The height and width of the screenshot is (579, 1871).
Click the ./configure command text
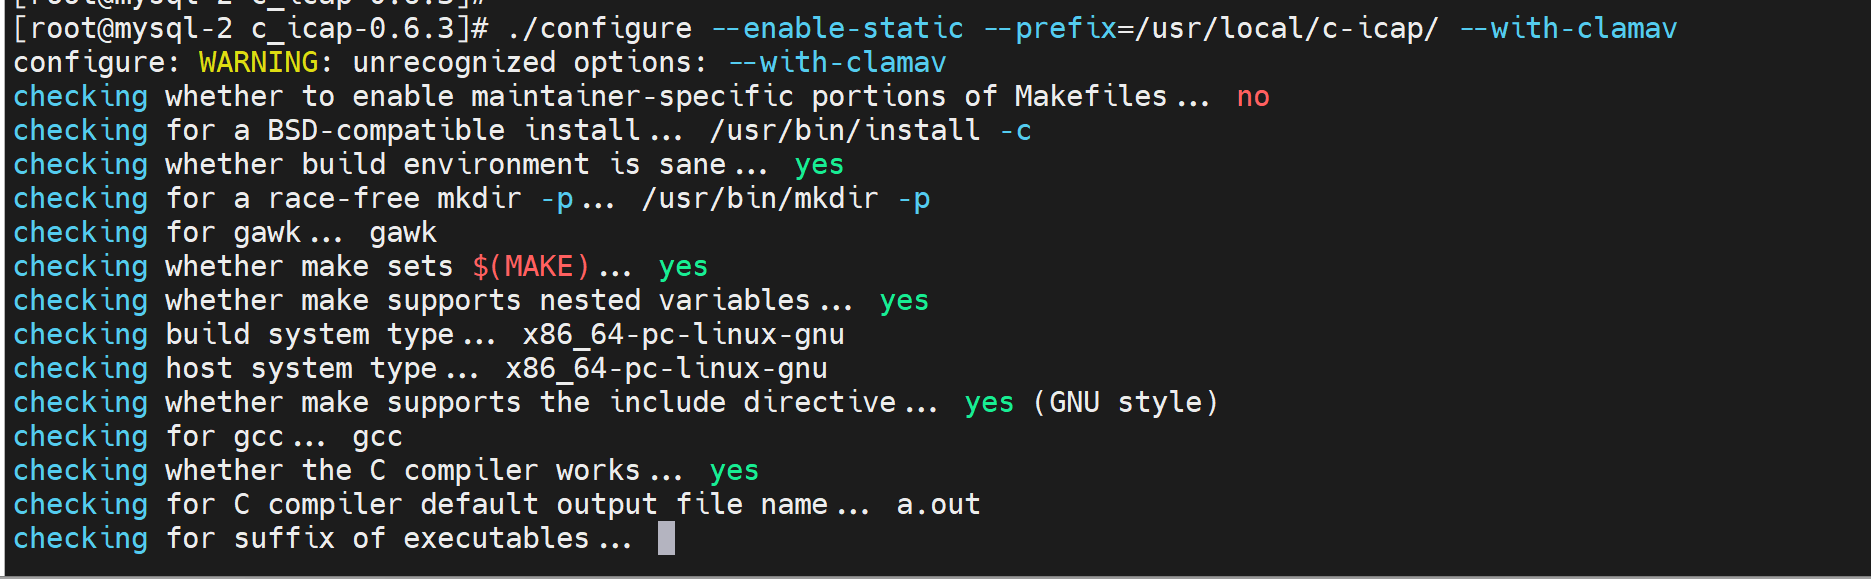pos(598,28)
